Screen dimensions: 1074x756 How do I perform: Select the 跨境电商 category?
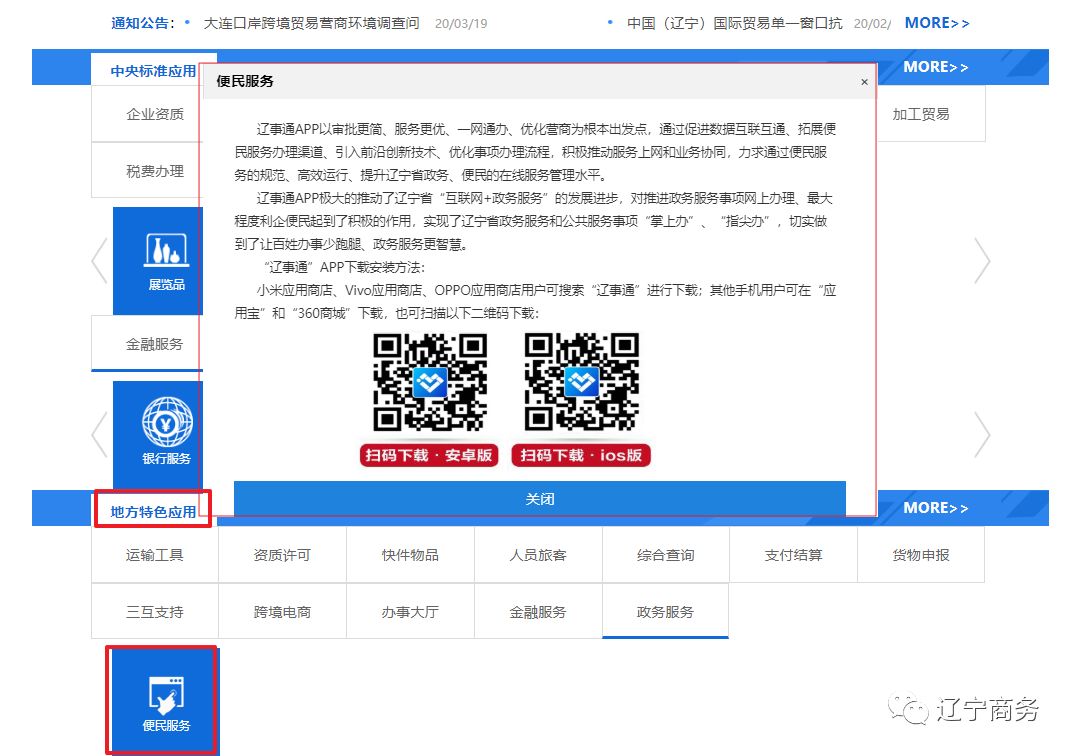pyautogui.click(x=282, y=612)
